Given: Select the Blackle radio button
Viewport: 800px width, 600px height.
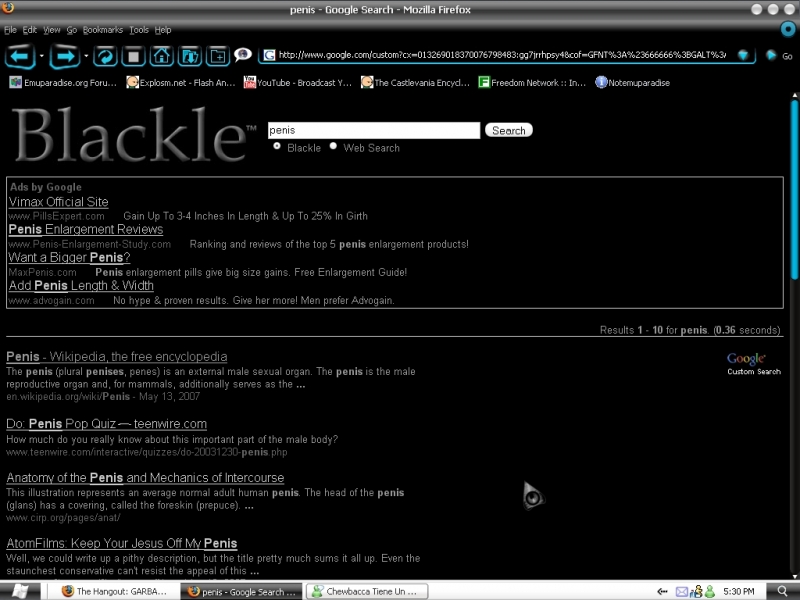Looking at the screenshot, I should pos(277,146).
